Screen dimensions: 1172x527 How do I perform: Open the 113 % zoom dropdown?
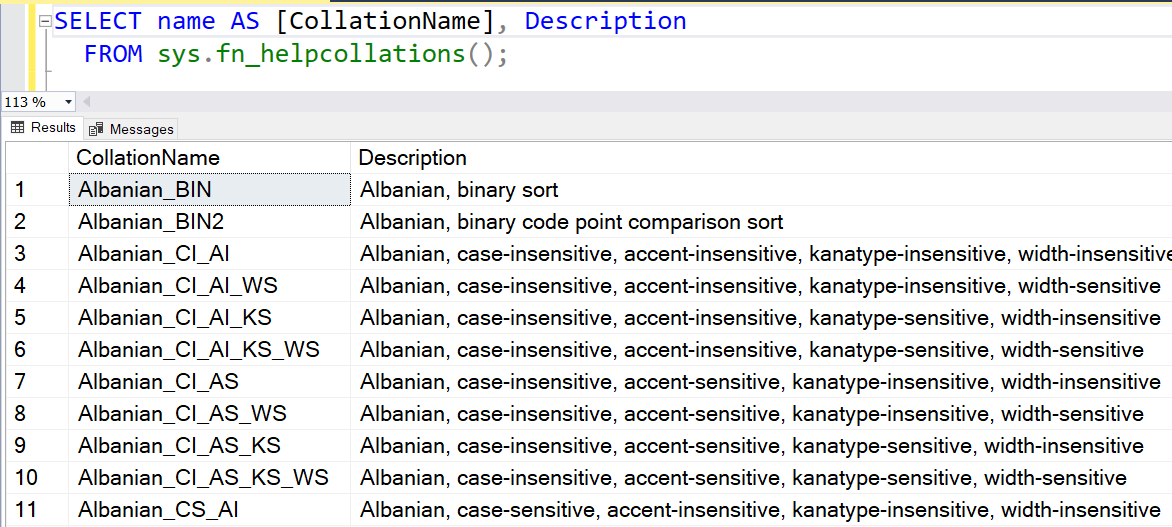68,102
